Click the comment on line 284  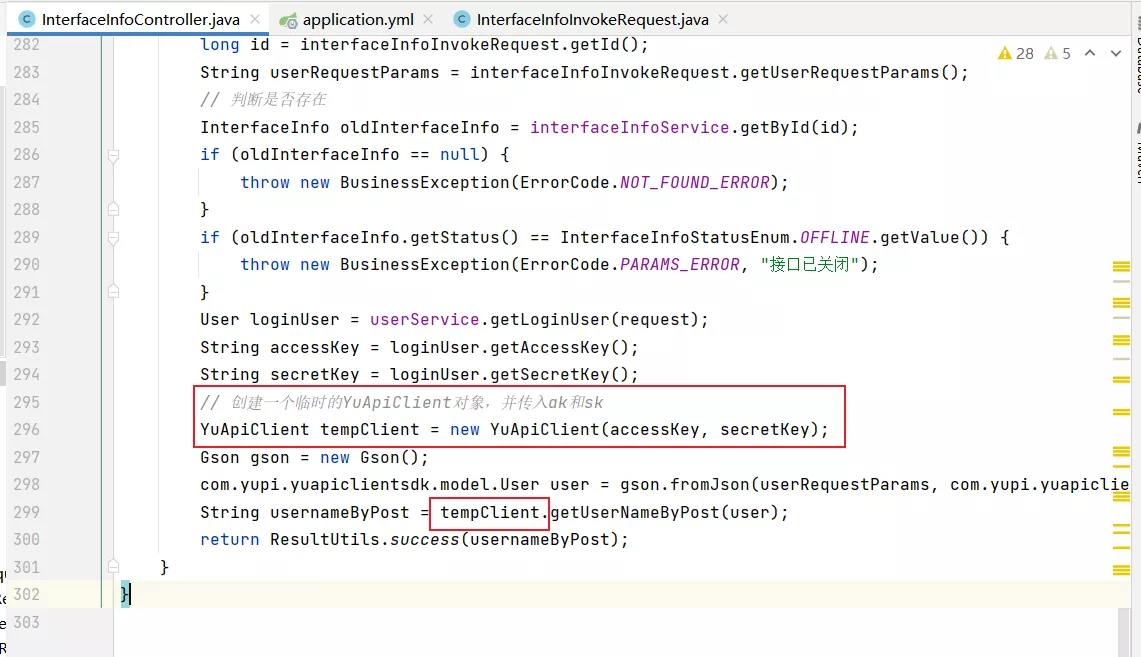(x=263, y=100)
